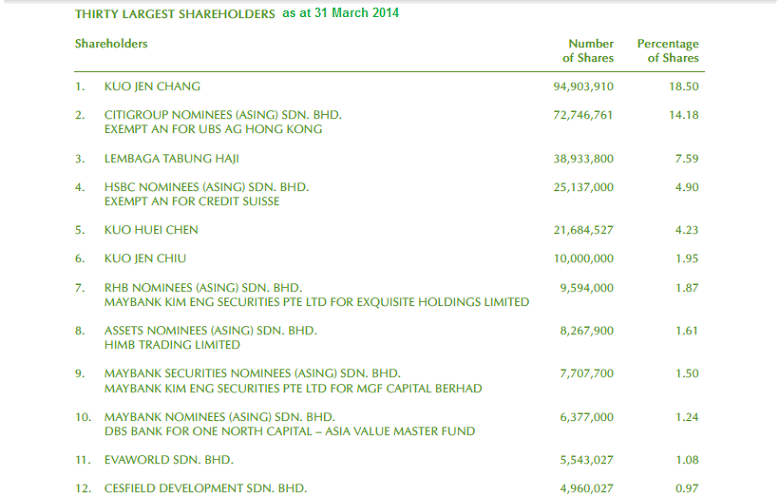This screenshot has height=496, width=779.
Task: Click percentage value 18.50
Action: point(684,86)
